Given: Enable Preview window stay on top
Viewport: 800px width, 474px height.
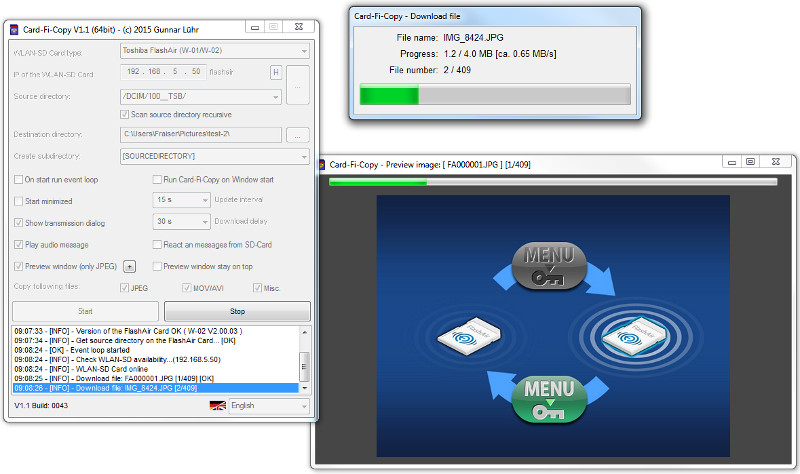Looking at the screenshot, I should pos(157,266).
